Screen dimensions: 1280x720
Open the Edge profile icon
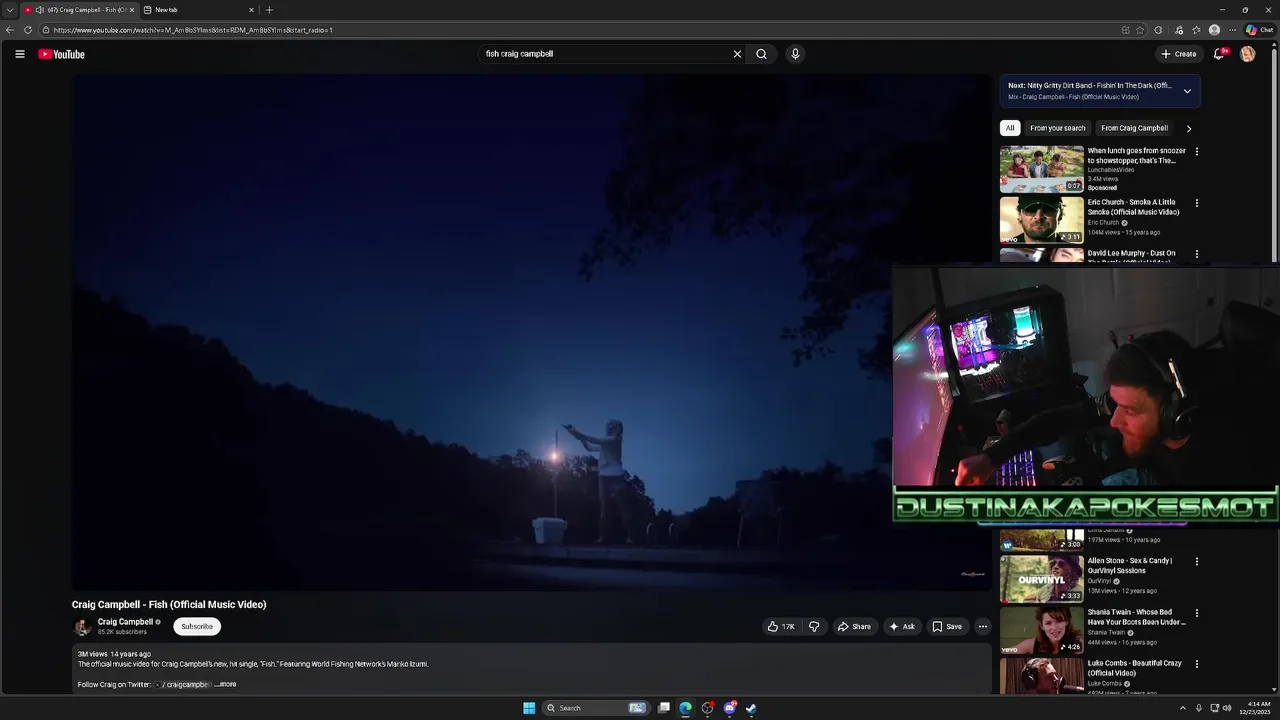[1214, 30]
